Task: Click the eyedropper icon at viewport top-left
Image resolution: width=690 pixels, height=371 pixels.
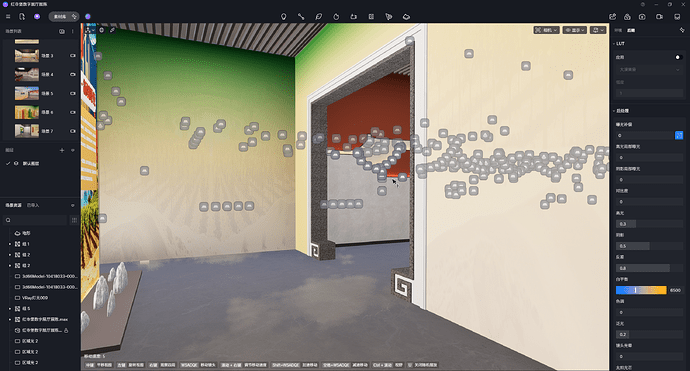Action: pos(113,30)
